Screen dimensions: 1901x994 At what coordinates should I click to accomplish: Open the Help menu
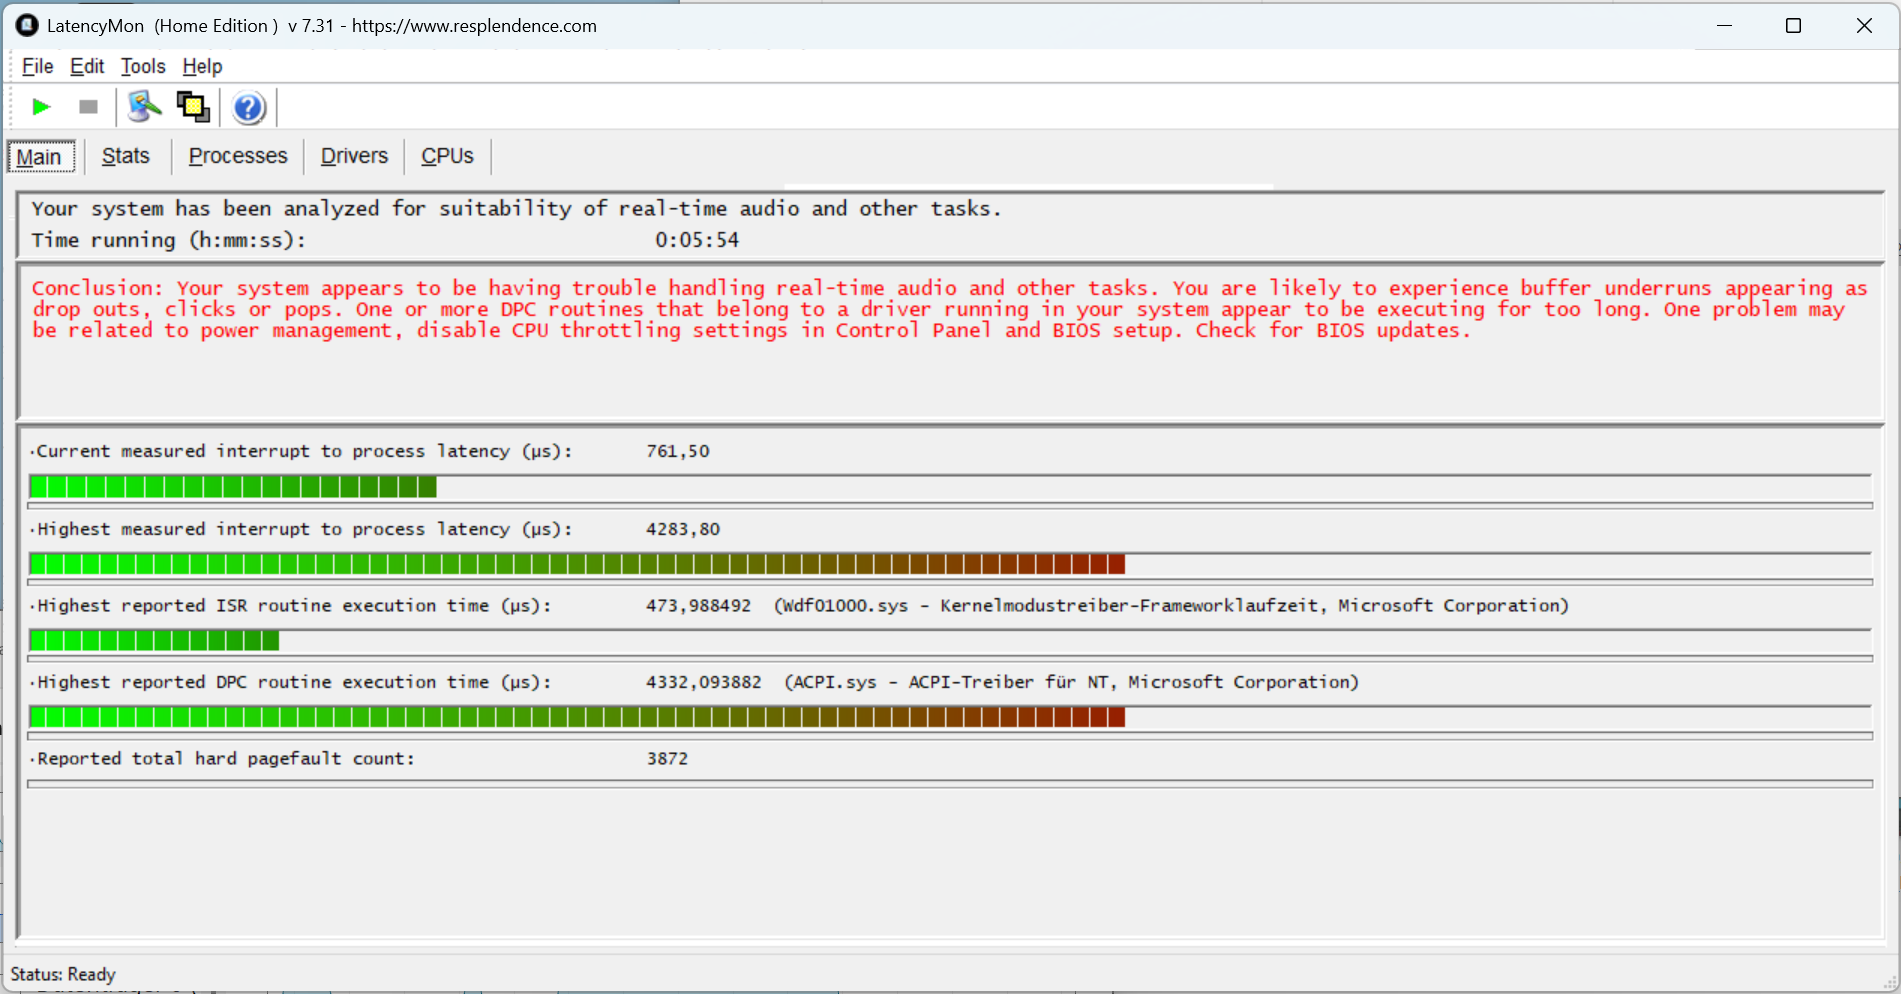(202, 67)
